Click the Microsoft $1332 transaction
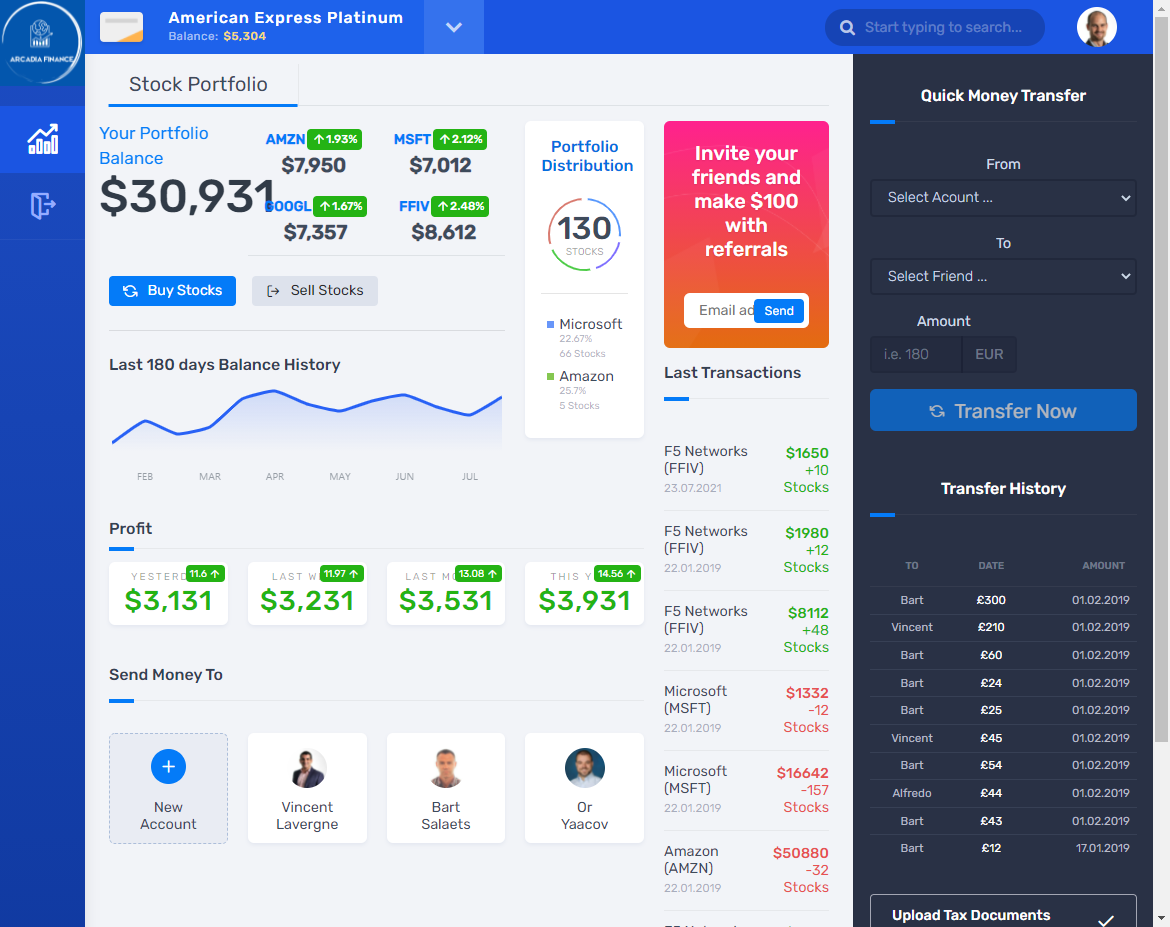The height and width of the screenshot is (927, 1170). 746,711
